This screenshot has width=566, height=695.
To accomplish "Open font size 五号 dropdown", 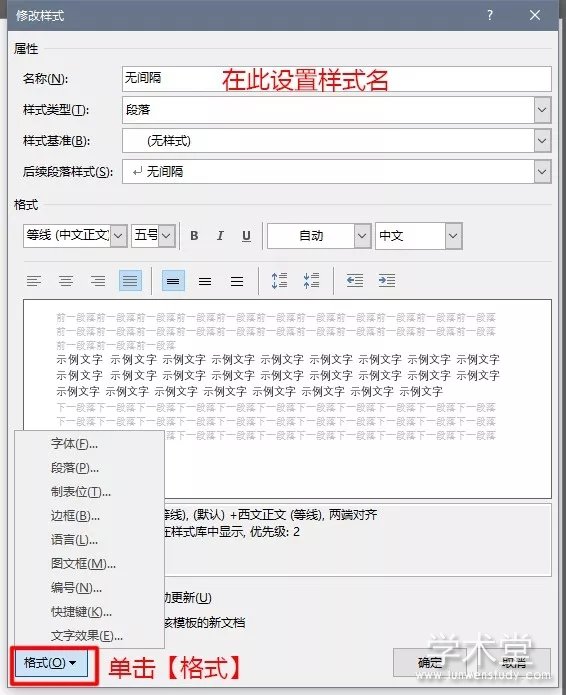I will [166, 236].
